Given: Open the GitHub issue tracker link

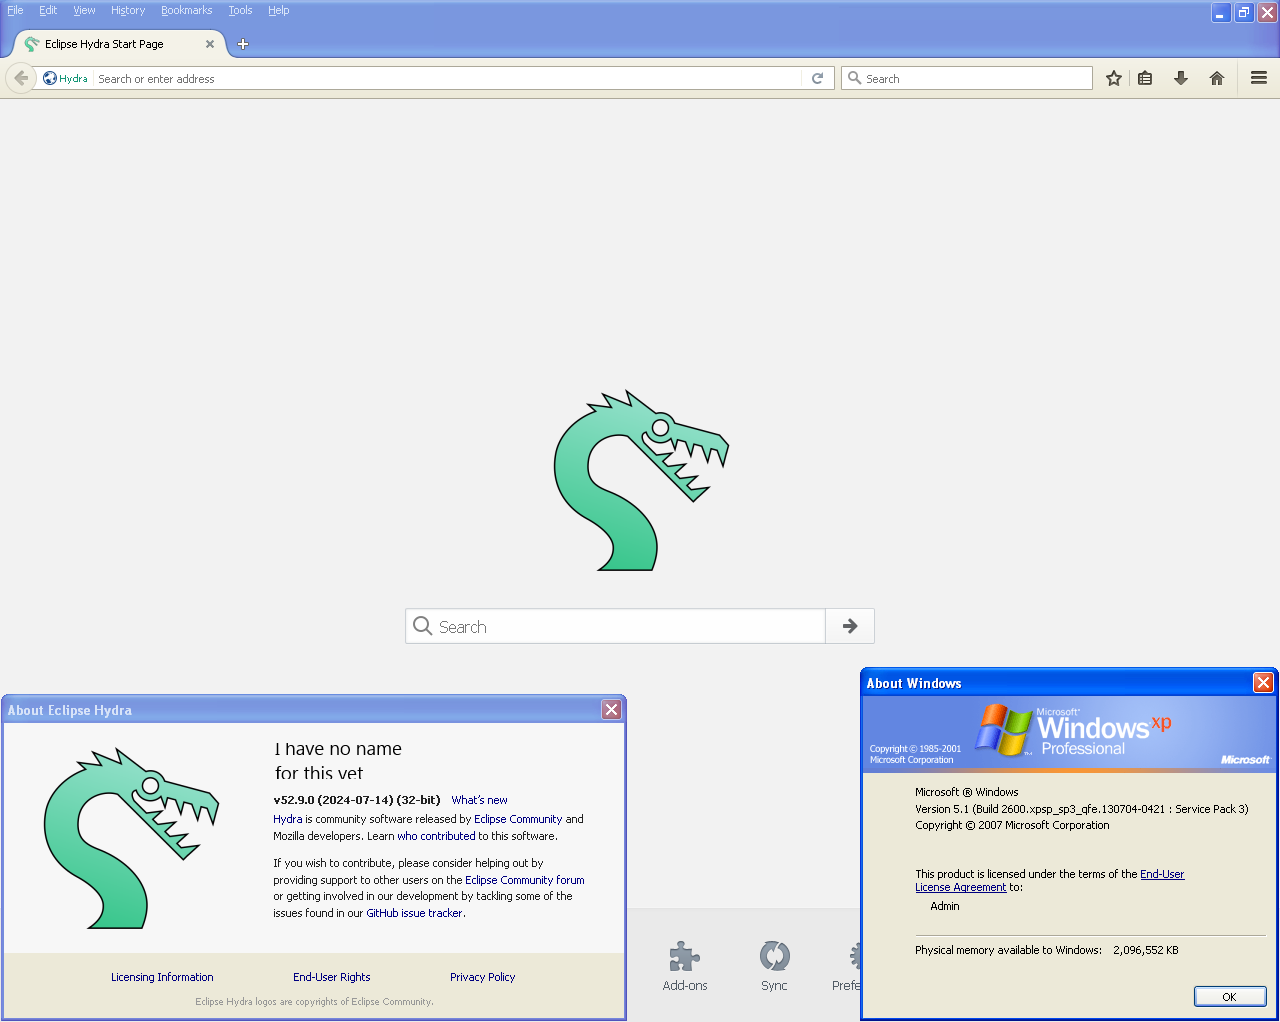Looking at the screenshot, I should click(x=415, y=913).
